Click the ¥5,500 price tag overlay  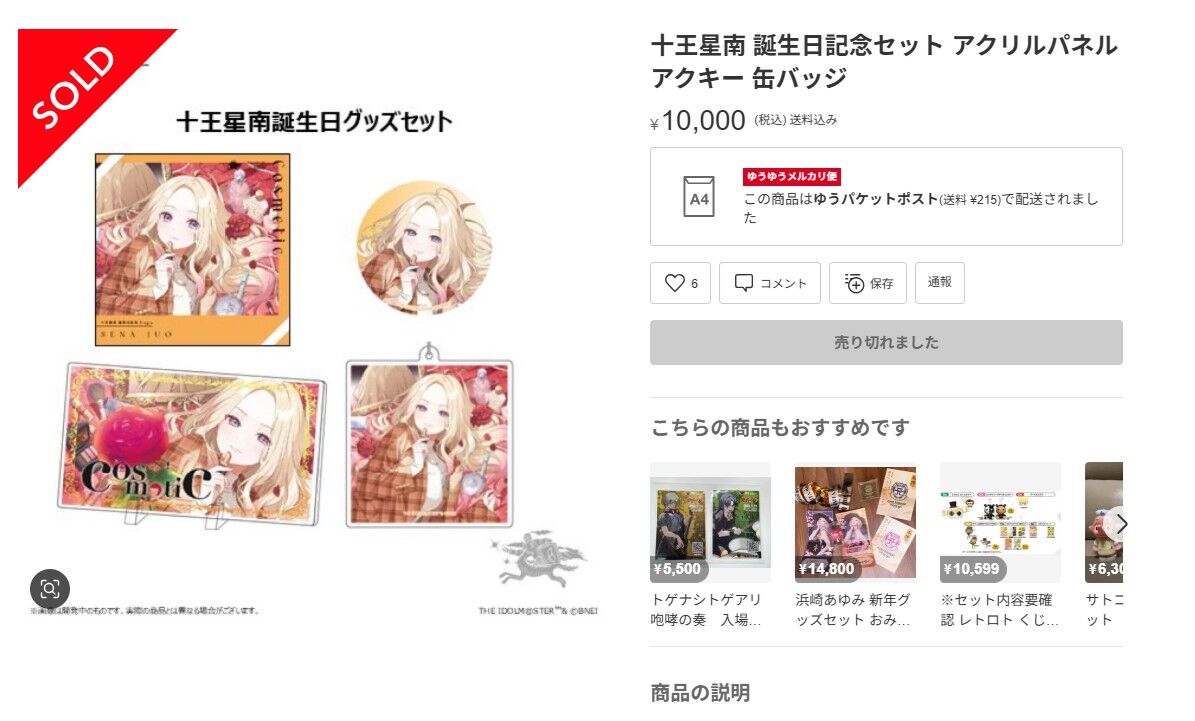(677, 569)
